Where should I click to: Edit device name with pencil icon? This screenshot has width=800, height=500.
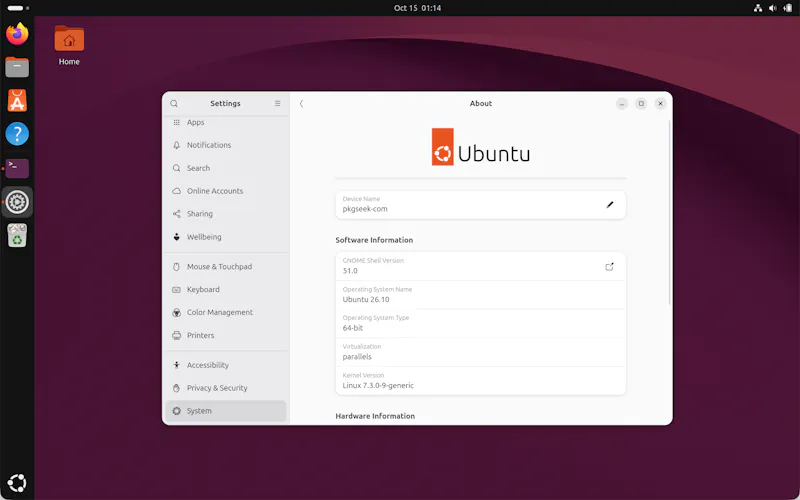[610, 205]
